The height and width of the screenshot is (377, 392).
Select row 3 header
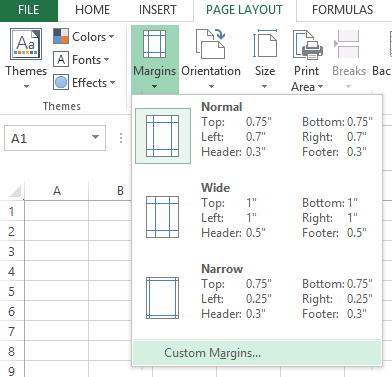(x=12, y=251)
